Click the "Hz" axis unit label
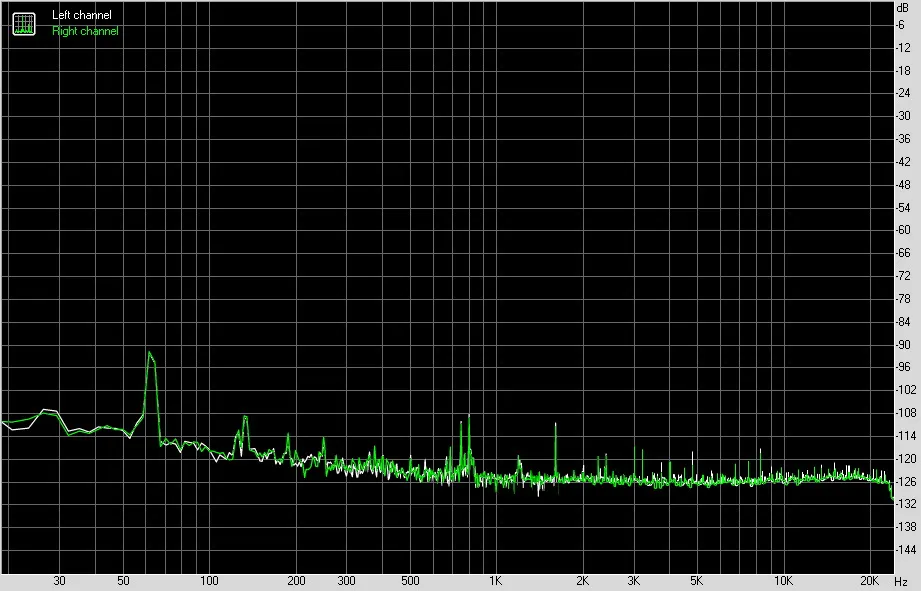The height and width of the screenshot is (591, 921). [902, 582]
